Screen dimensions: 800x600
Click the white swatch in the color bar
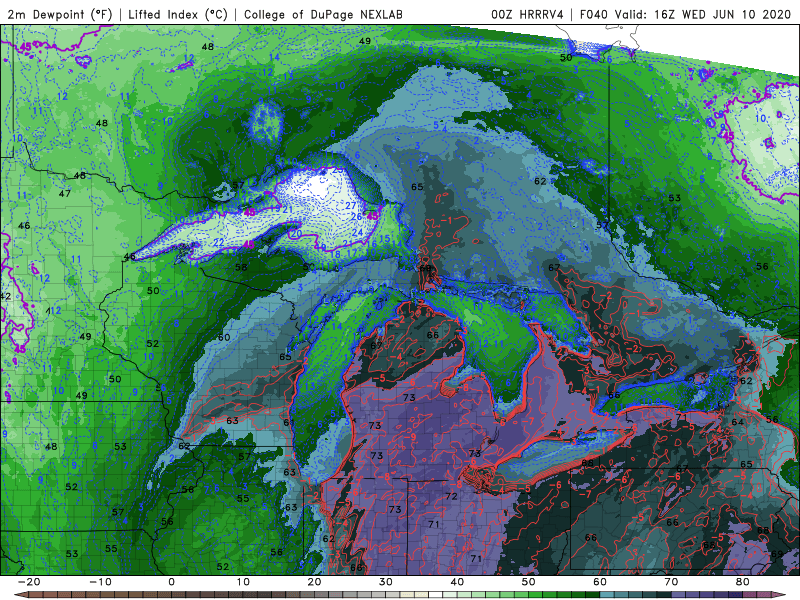click(x=434, y=595)
